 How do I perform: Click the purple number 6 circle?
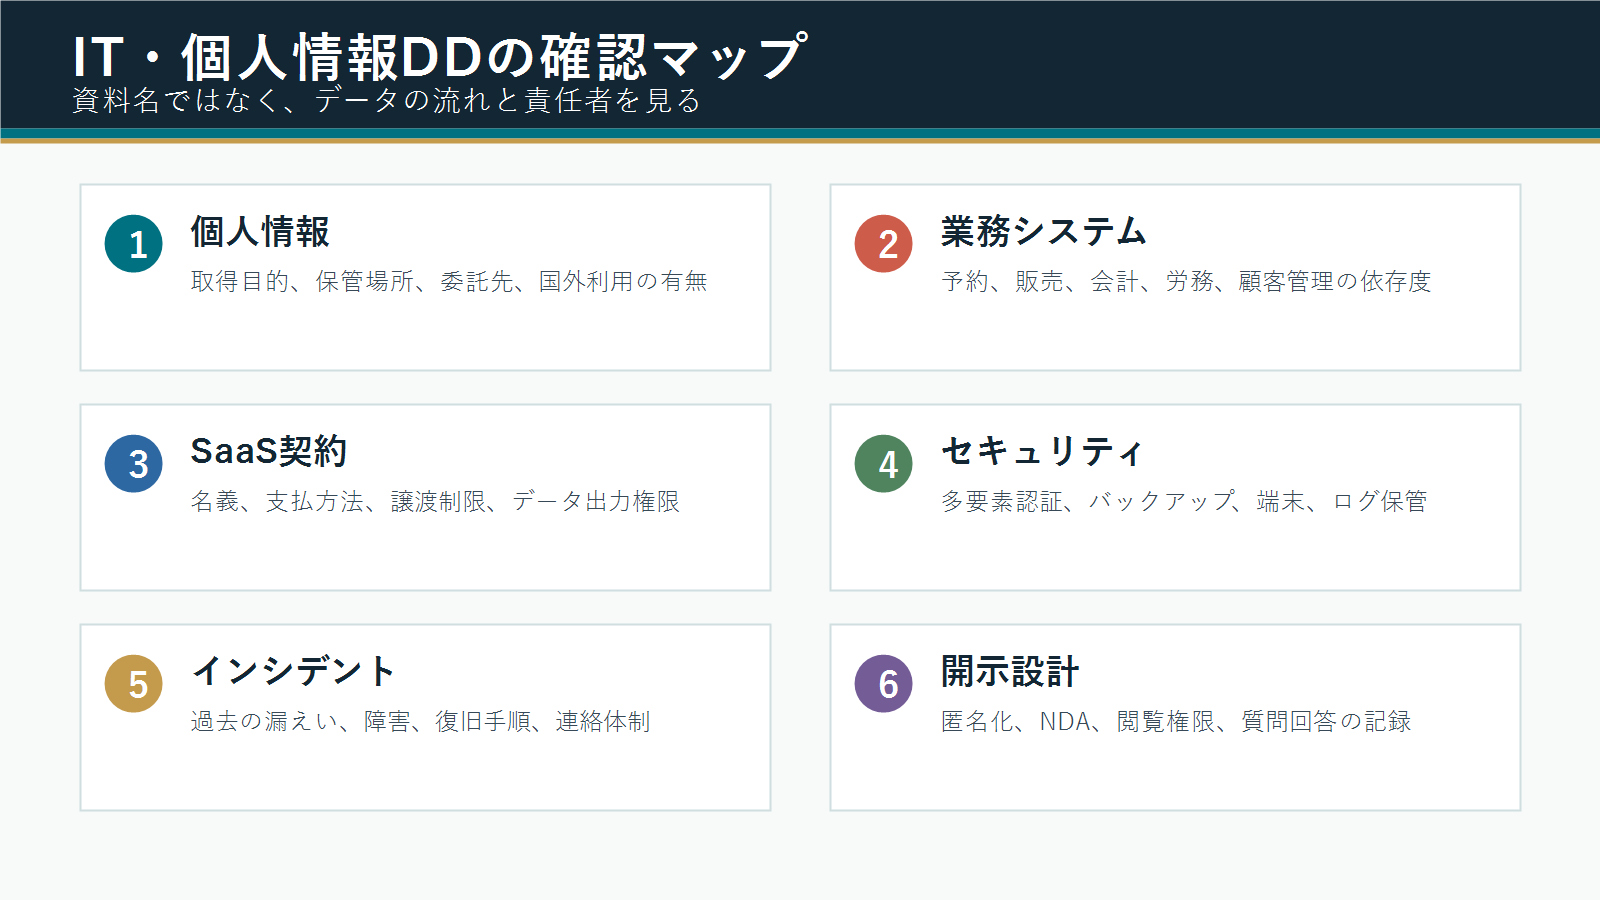coord(884,684)
